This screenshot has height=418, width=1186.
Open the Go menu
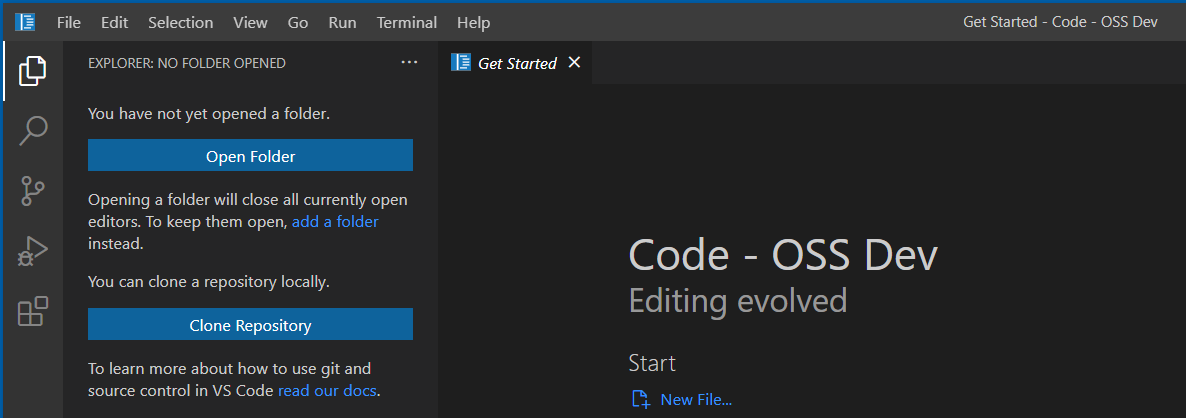click(298, 23)
